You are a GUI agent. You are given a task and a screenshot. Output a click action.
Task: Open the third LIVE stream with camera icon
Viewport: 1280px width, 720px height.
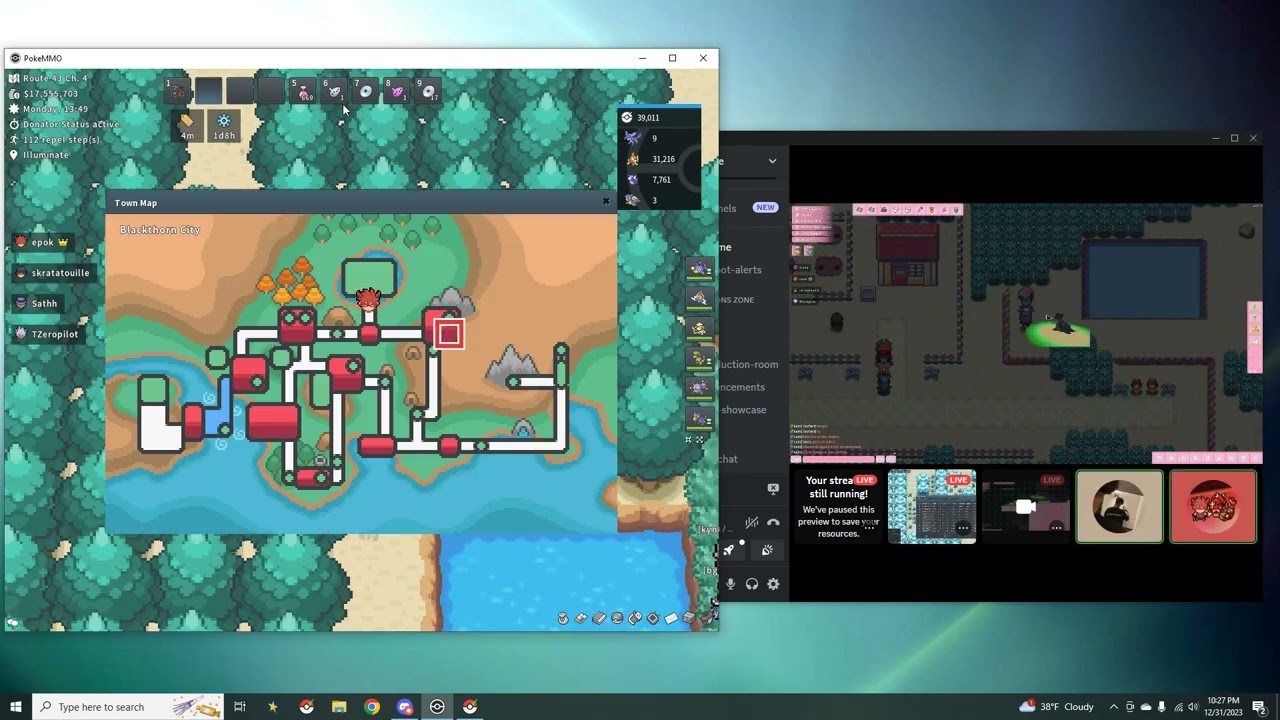pyautogui.click(x=1025, y=507)
